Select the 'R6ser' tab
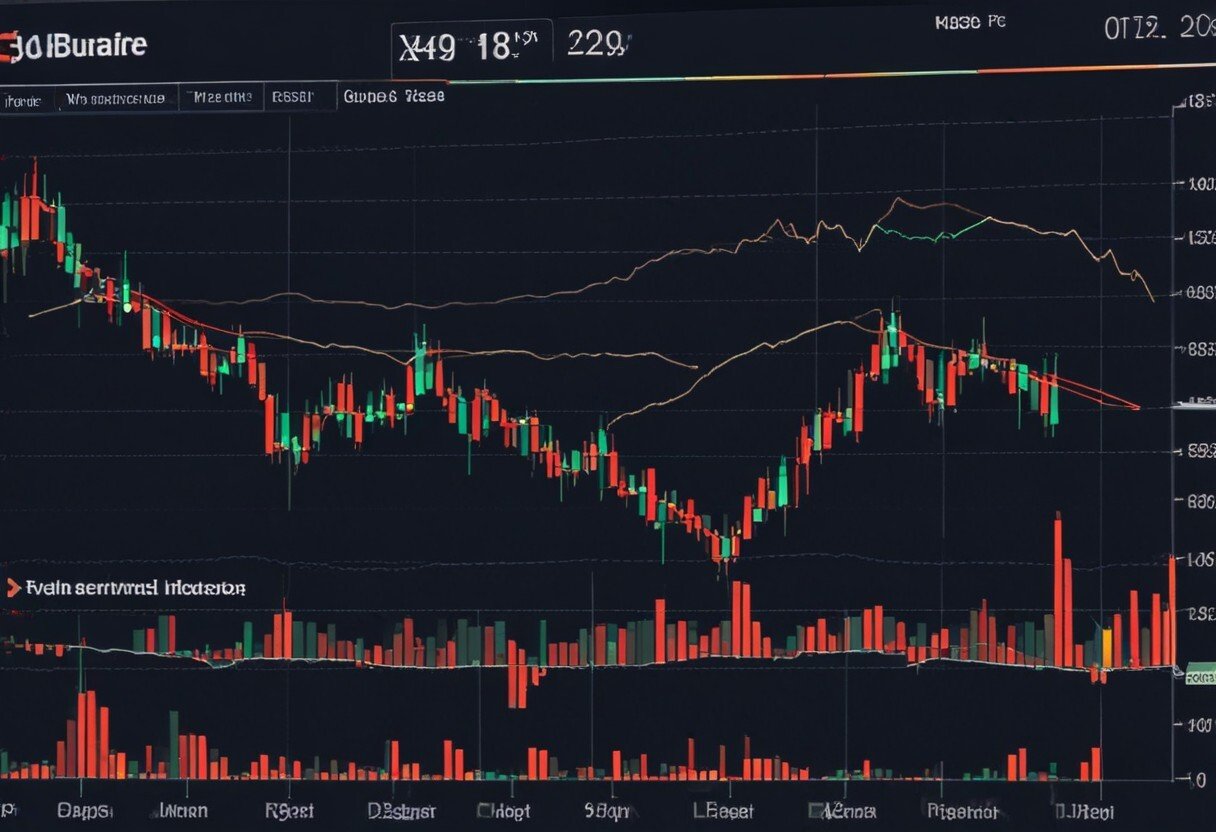Viewport: 1216px width, 832px height. [x=292, y=97]
